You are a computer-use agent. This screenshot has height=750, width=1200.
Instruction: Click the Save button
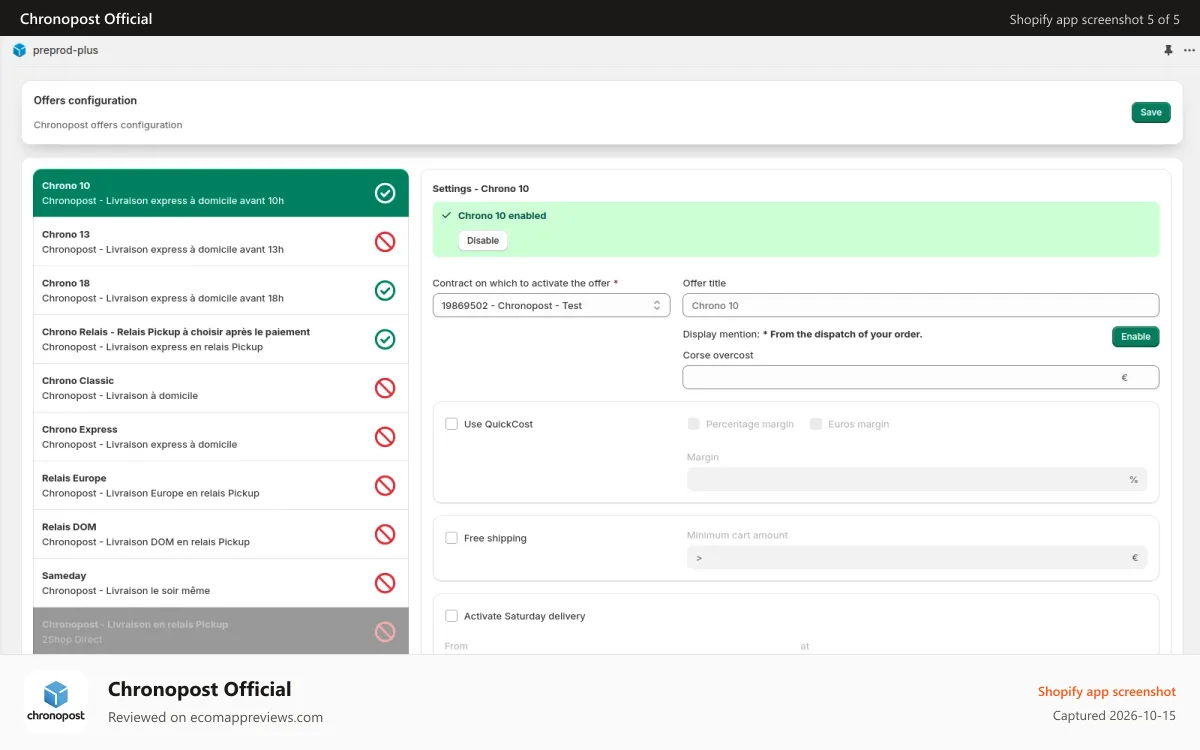coord(1151,112)
